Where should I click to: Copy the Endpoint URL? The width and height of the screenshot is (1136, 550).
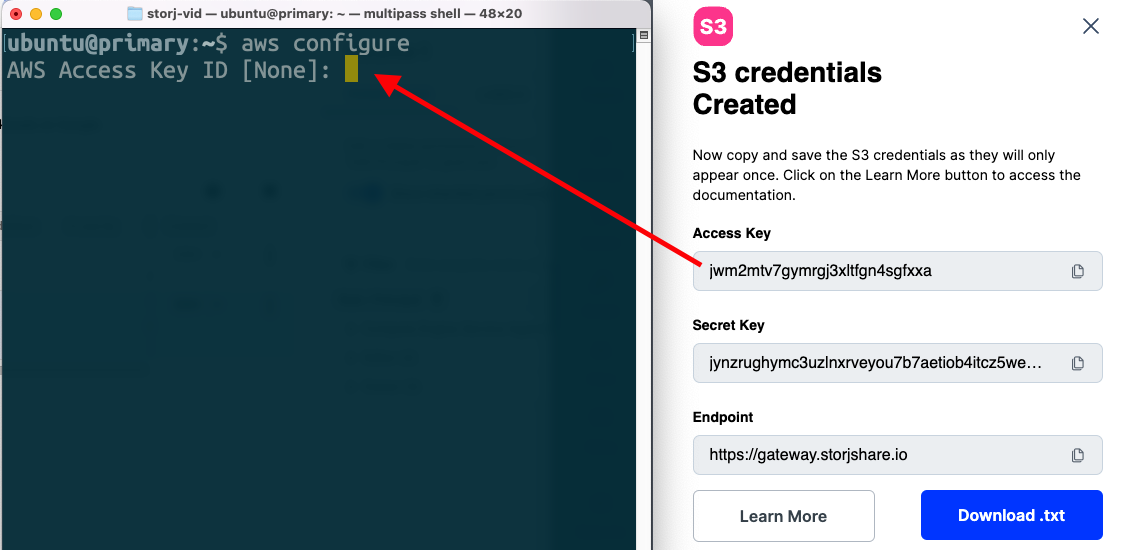click(1077, 456)
